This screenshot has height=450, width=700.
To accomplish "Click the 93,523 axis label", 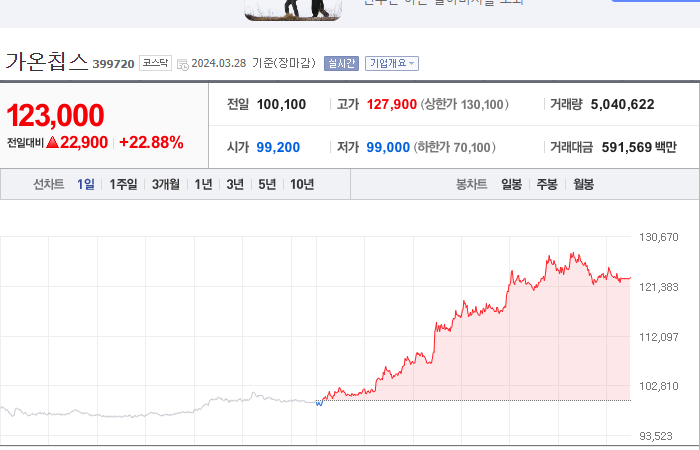I will pos(658,436).
